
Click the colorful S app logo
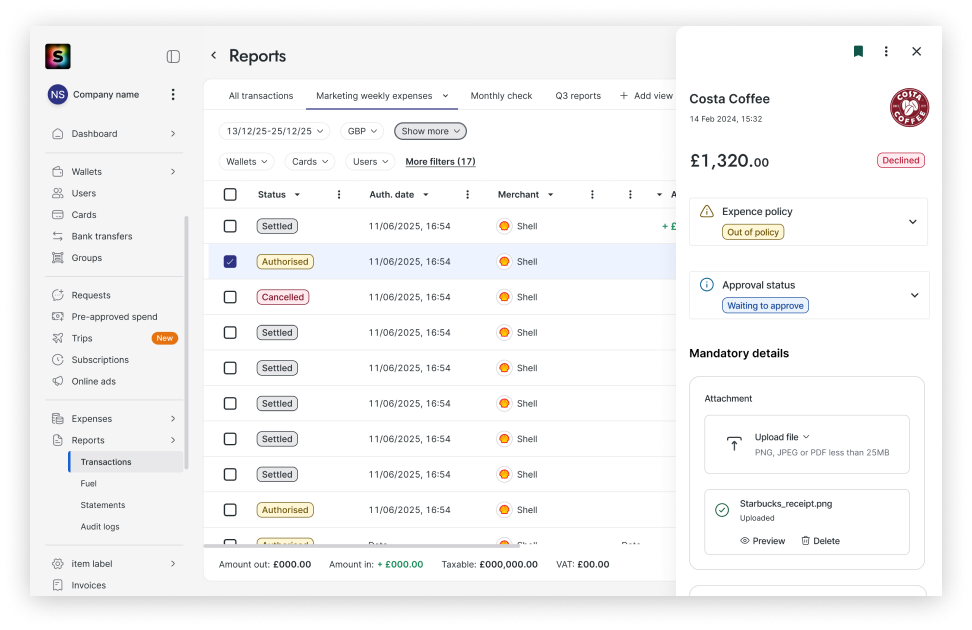[x=58, y=56]
